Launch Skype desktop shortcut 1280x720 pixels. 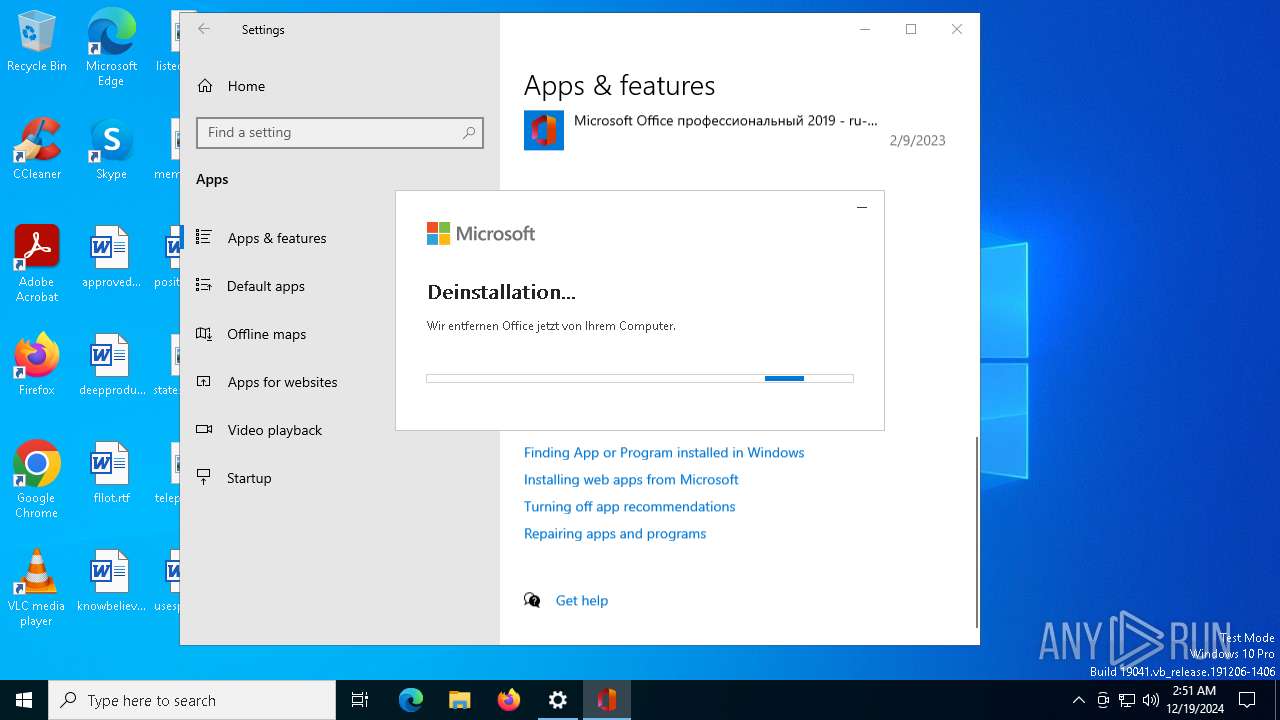[x=111, y=150]
